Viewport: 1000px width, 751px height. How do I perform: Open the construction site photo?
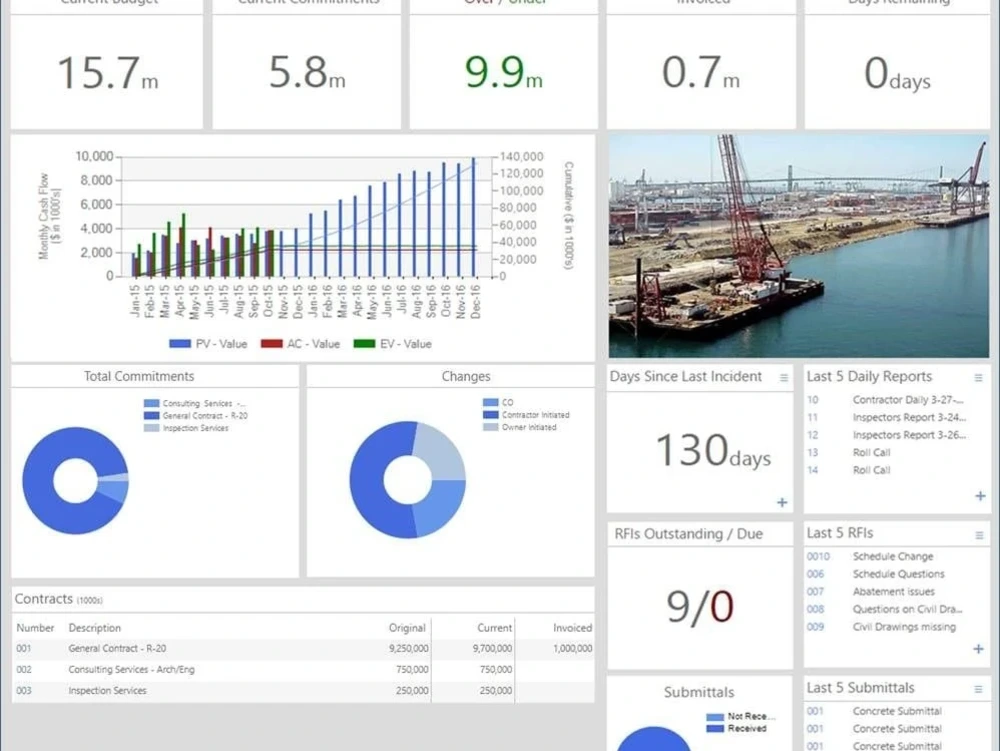point(798,246)
